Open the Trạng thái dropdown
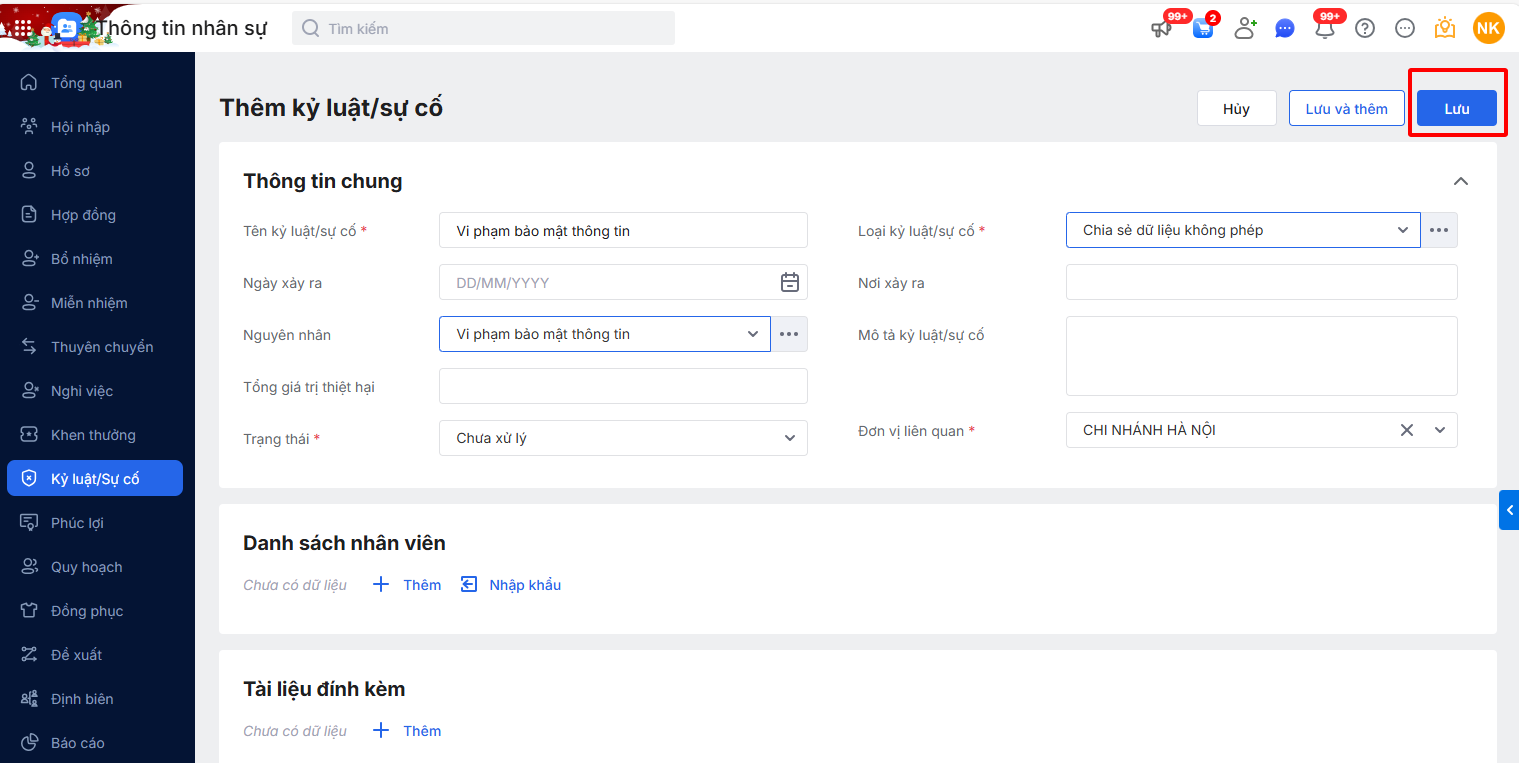 (x=790, y=438)
